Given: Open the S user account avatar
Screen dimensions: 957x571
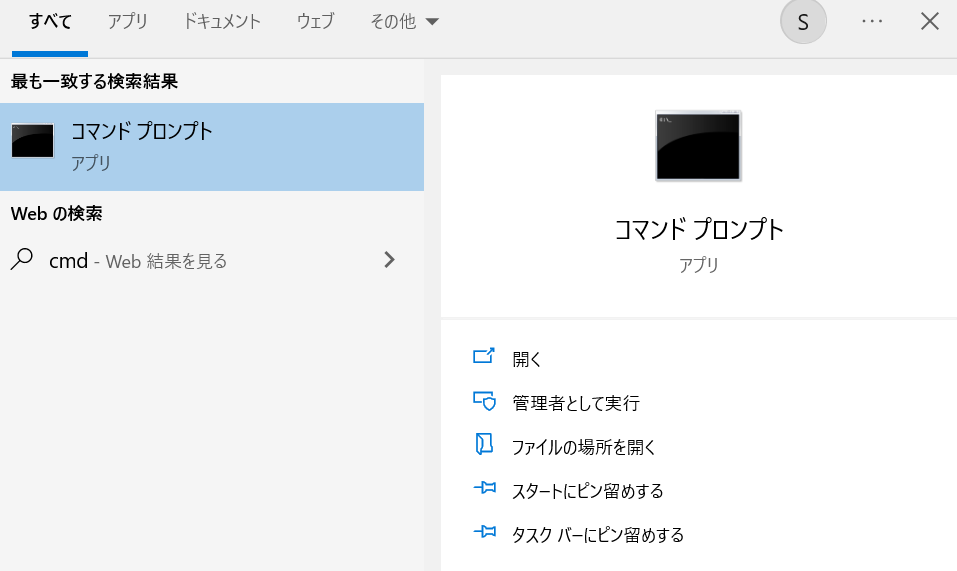Looking at the screenshot, I should coord(803,22).
